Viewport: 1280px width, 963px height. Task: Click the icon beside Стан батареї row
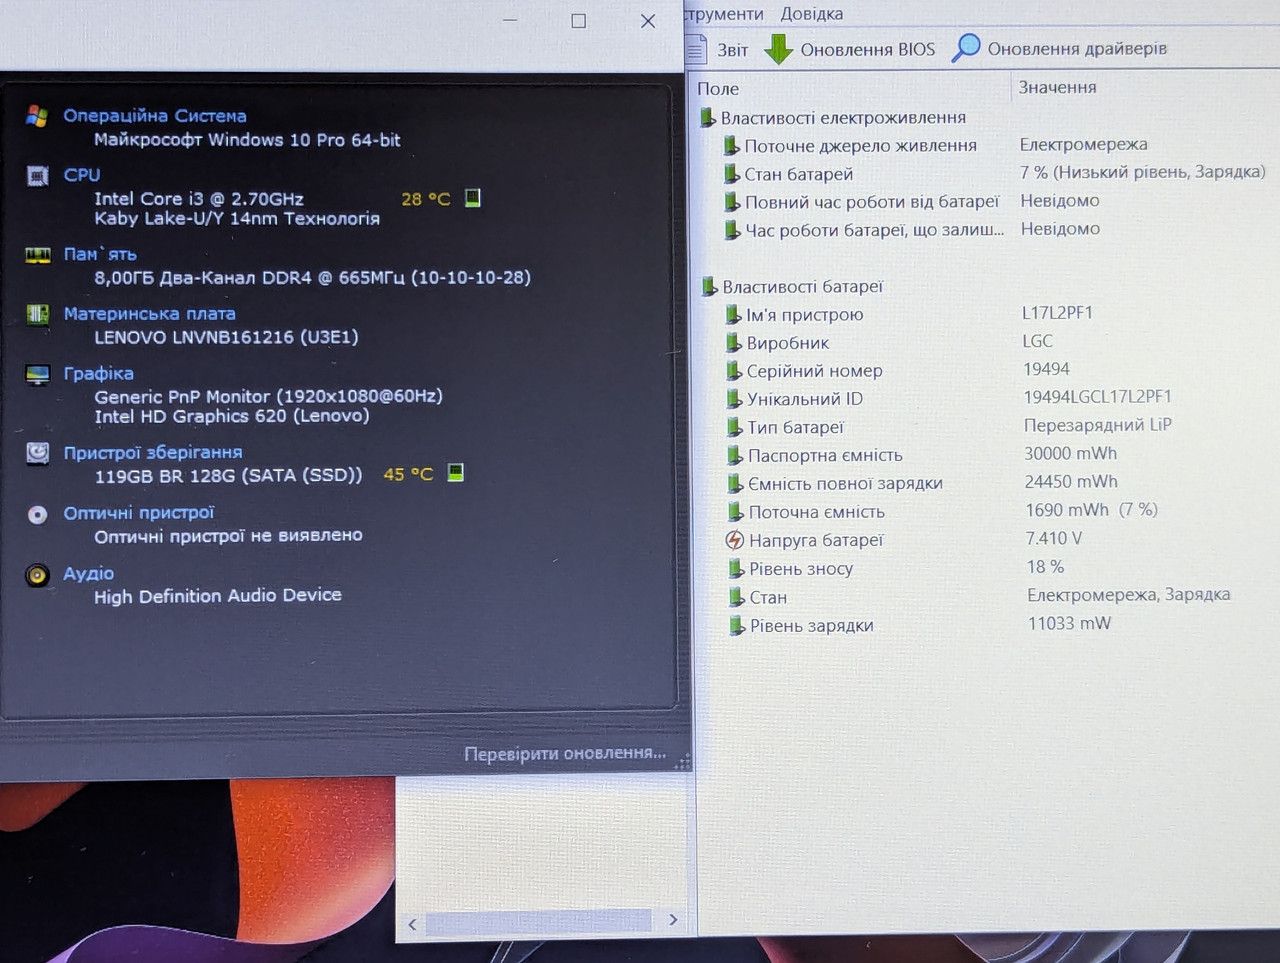pyautogui.click(x=732, y=174)
